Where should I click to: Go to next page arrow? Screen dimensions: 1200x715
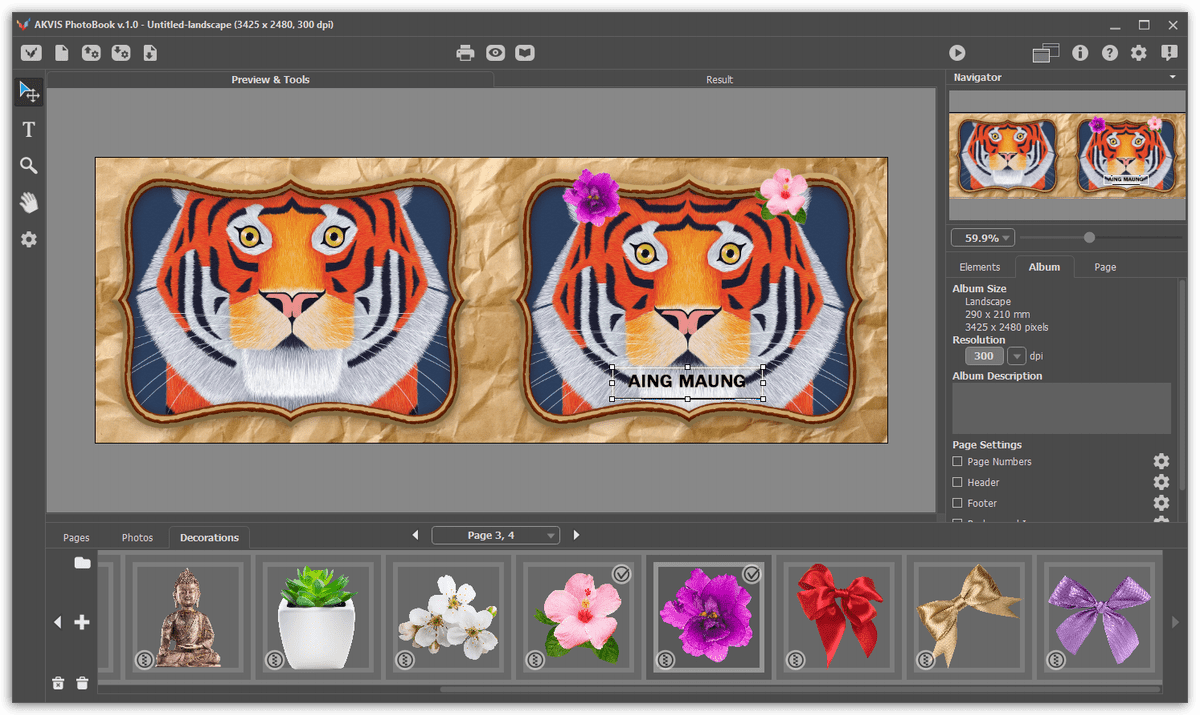[576, 535]
